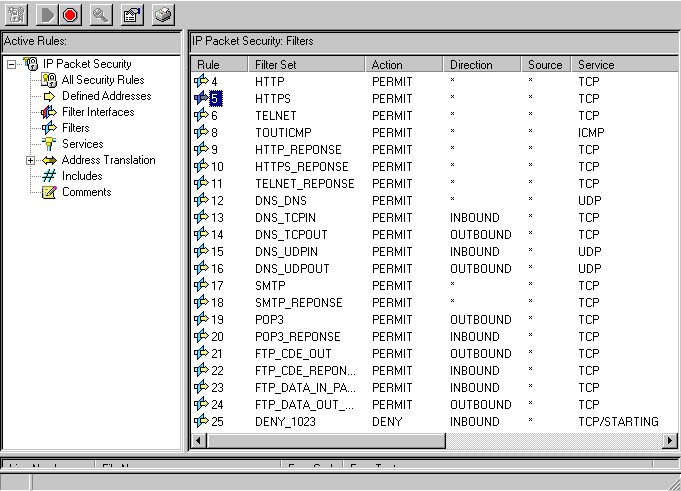This screenshot has width=681, height=491.
Task: Click the horizontal scrollbar left arrow
Action: [x=199, y=440]
